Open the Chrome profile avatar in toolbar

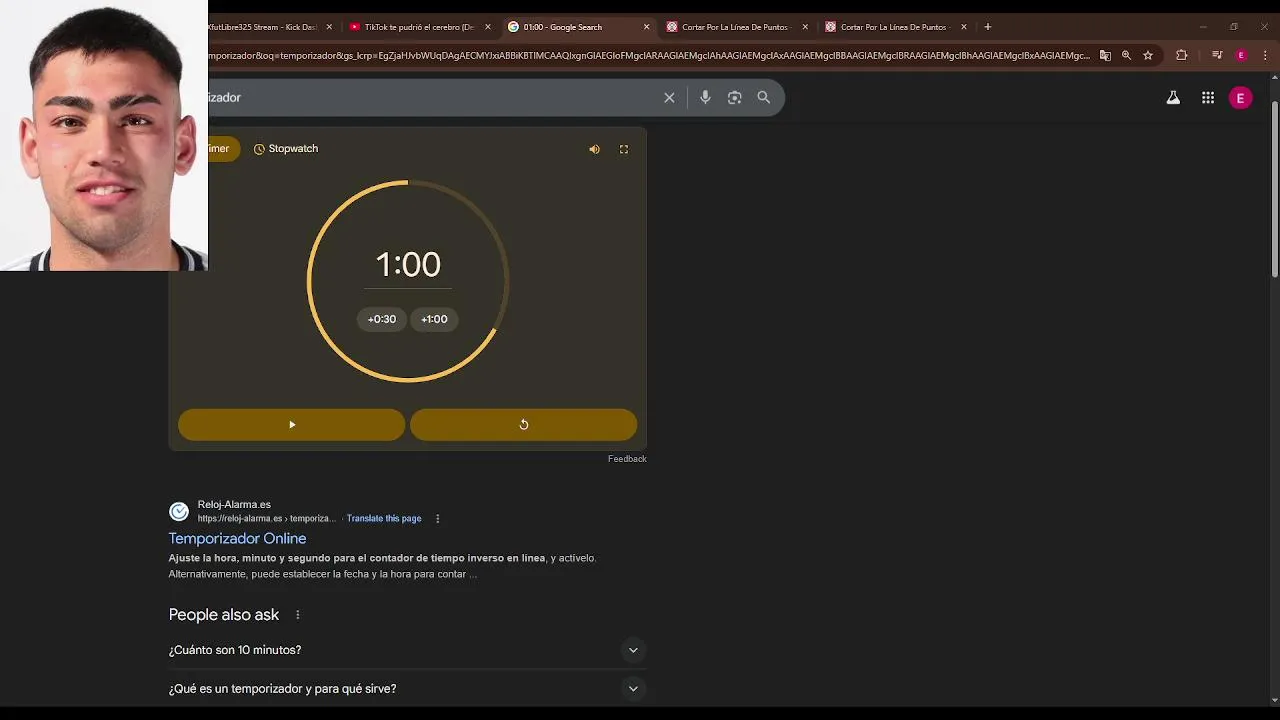click(x=1241, y=56)
